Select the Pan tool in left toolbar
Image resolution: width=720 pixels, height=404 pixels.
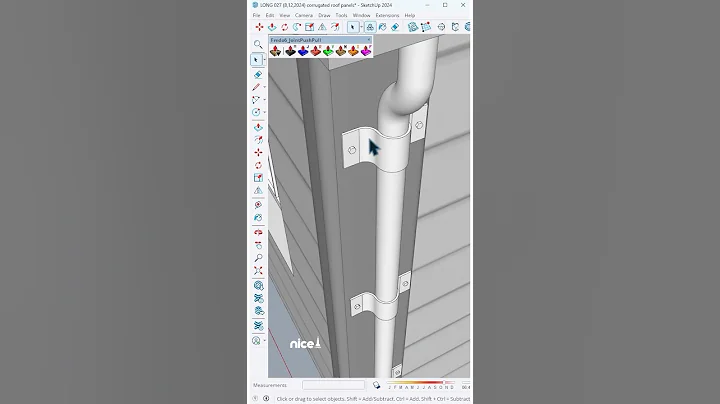pos(258,245)
